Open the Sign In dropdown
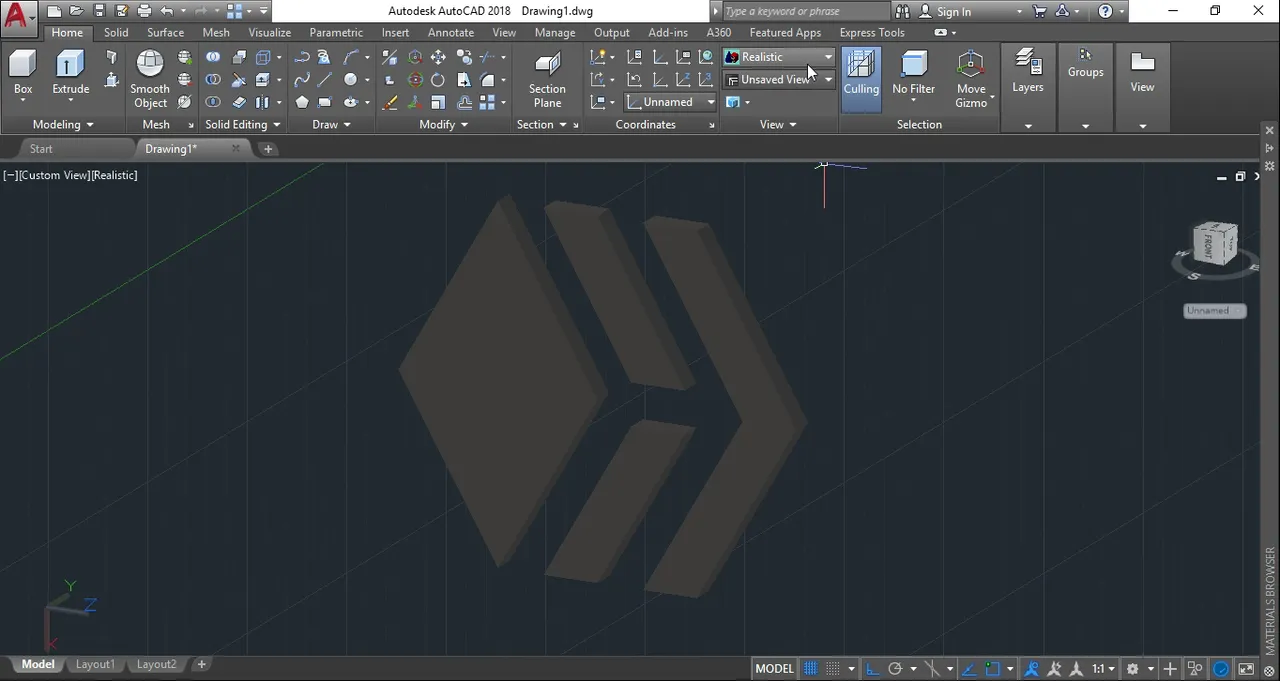Image resolution: width=1280 pixels, height=681 pixels. 970,12
